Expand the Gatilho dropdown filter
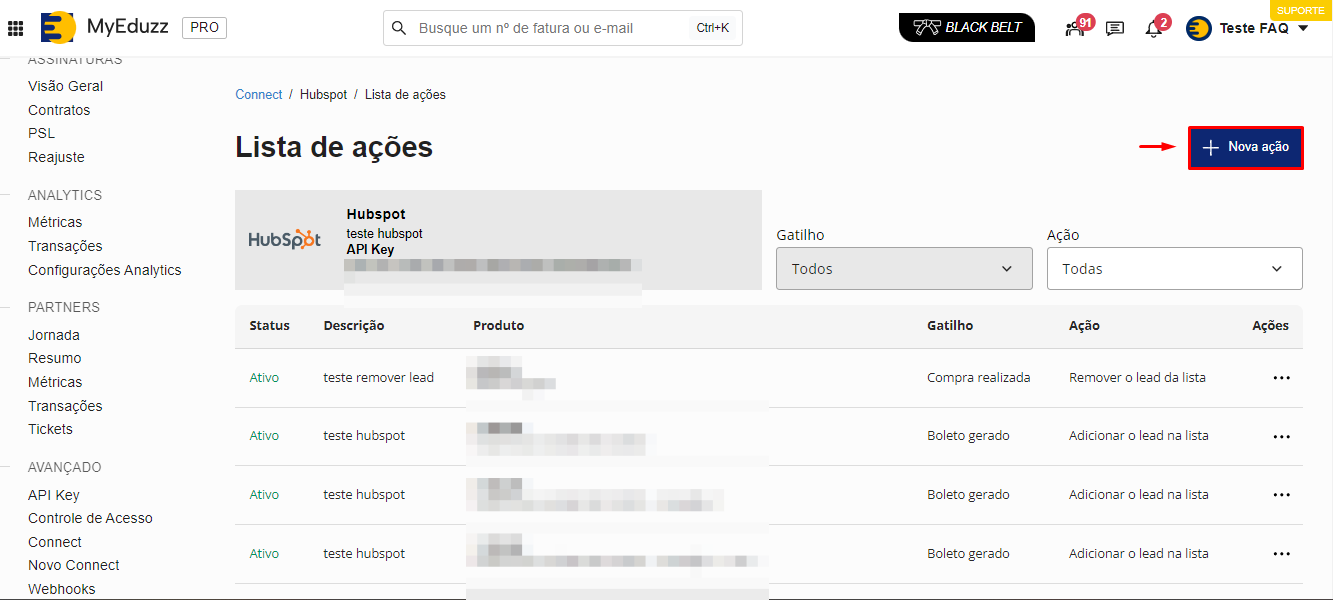 point(903,269)
